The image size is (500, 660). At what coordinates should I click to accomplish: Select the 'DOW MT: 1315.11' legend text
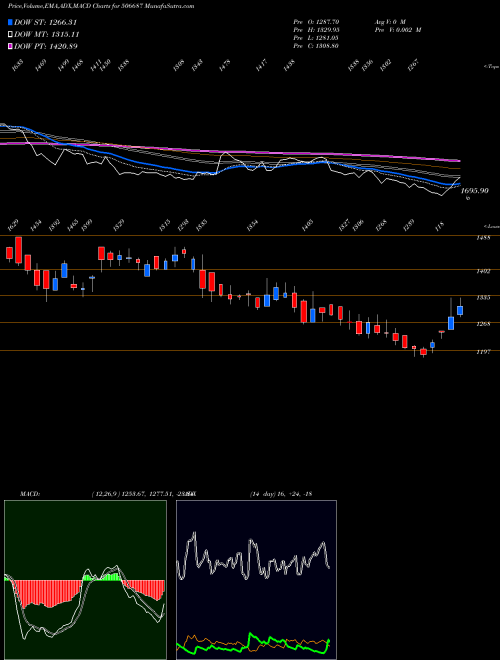47,35
